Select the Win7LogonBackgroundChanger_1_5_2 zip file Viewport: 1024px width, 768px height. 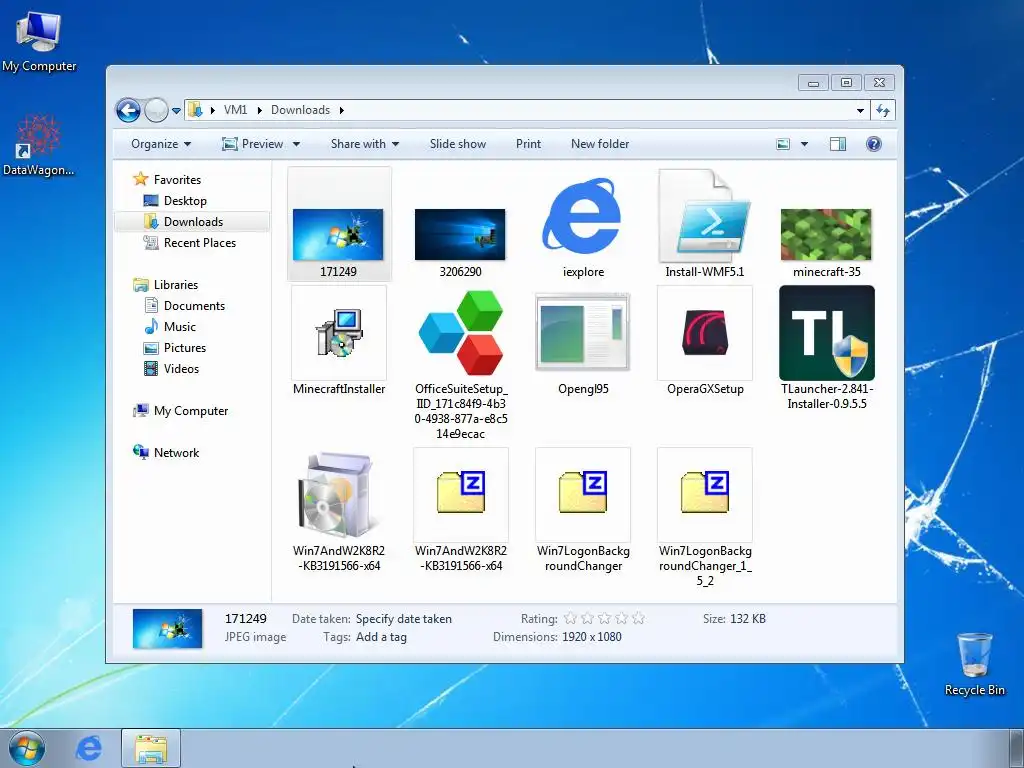[705, 517]
